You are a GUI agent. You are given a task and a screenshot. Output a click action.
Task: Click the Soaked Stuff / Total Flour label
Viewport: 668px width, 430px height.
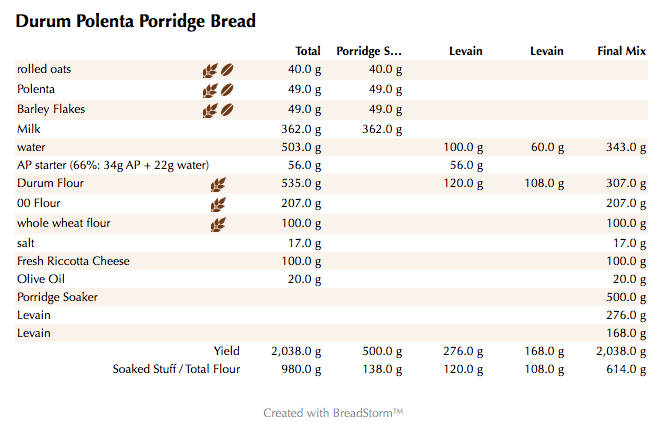[176, 370]
